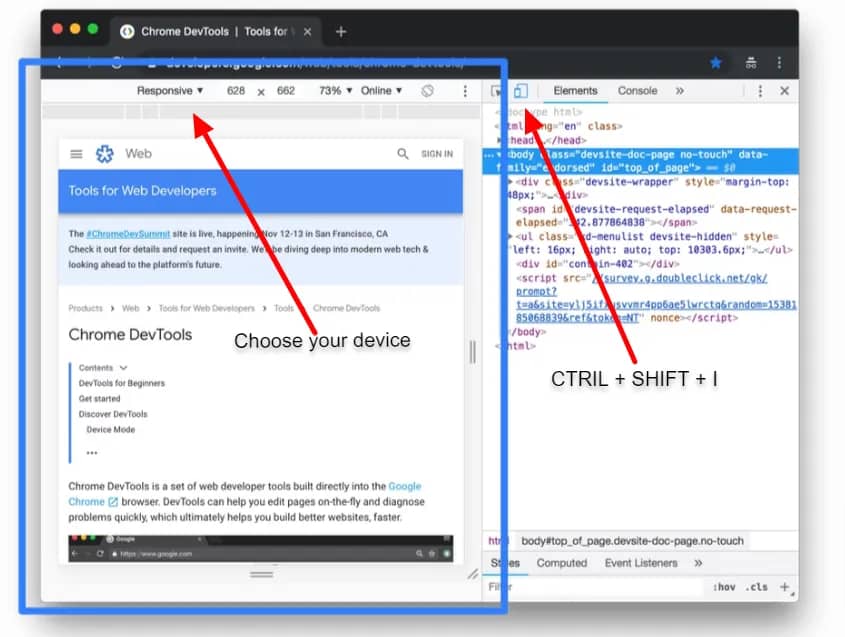Click the styles Filter input
This screenshot has height=637, width=845.
tap(593, 587)
